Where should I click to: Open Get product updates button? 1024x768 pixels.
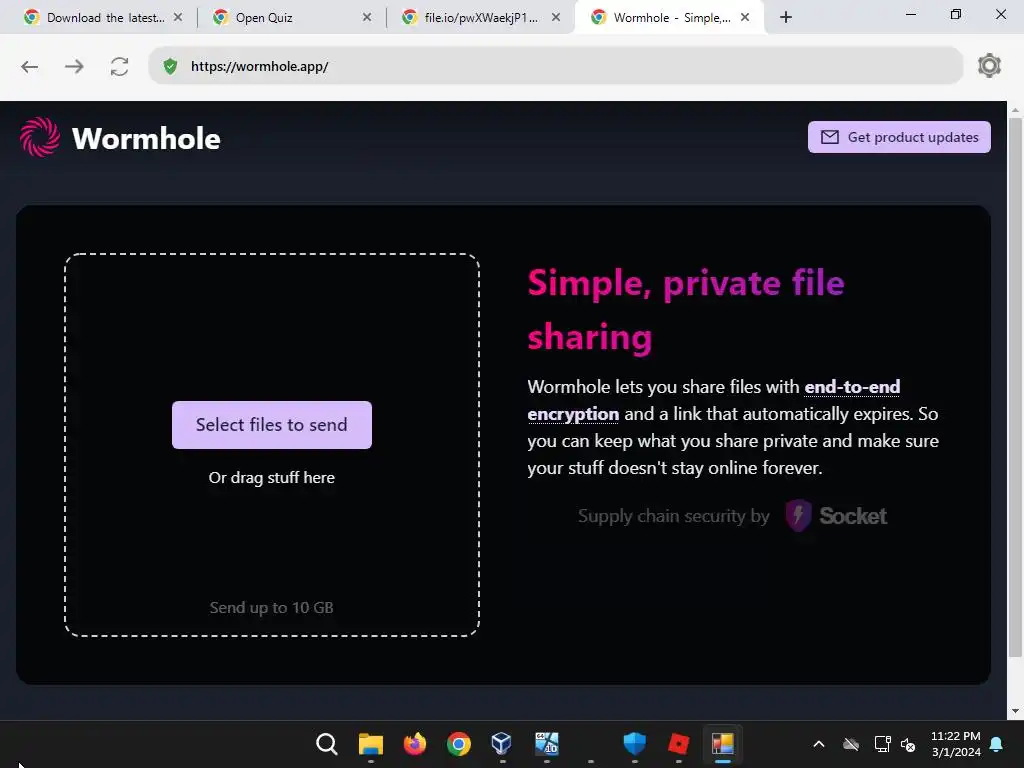pos(899,137)
